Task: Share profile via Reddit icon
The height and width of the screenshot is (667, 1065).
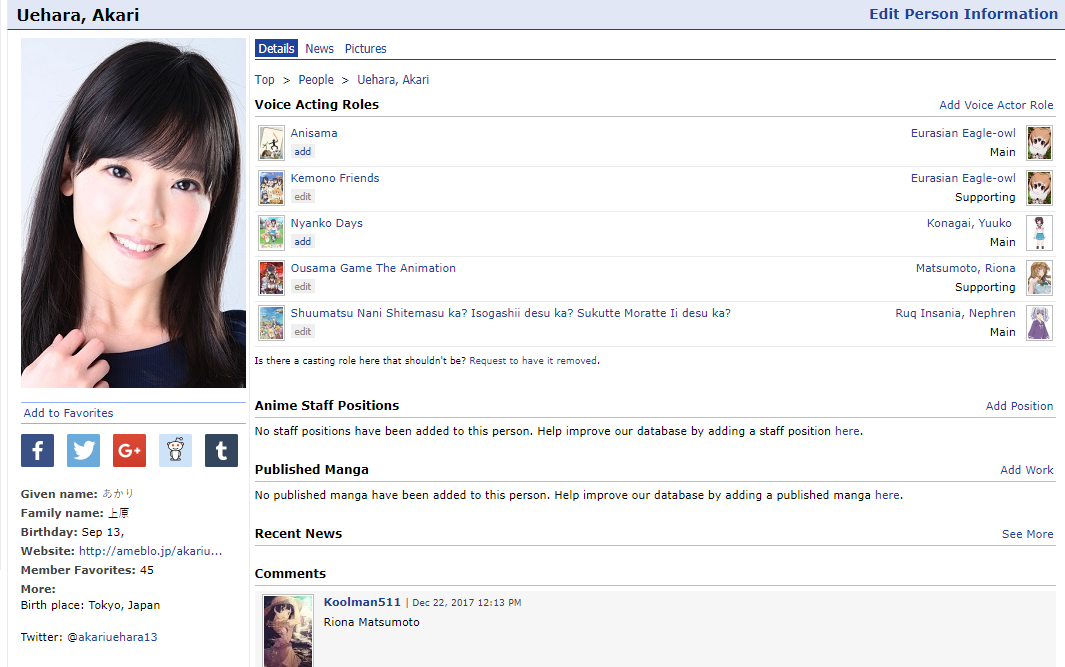Action: tap(175, 450)
